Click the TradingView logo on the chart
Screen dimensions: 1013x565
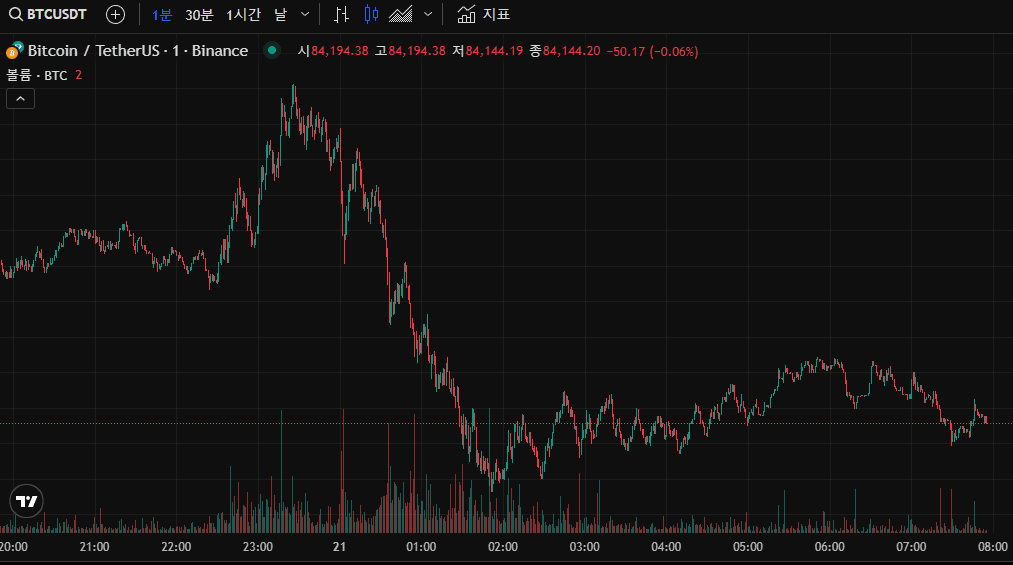(x=27, y=501)
